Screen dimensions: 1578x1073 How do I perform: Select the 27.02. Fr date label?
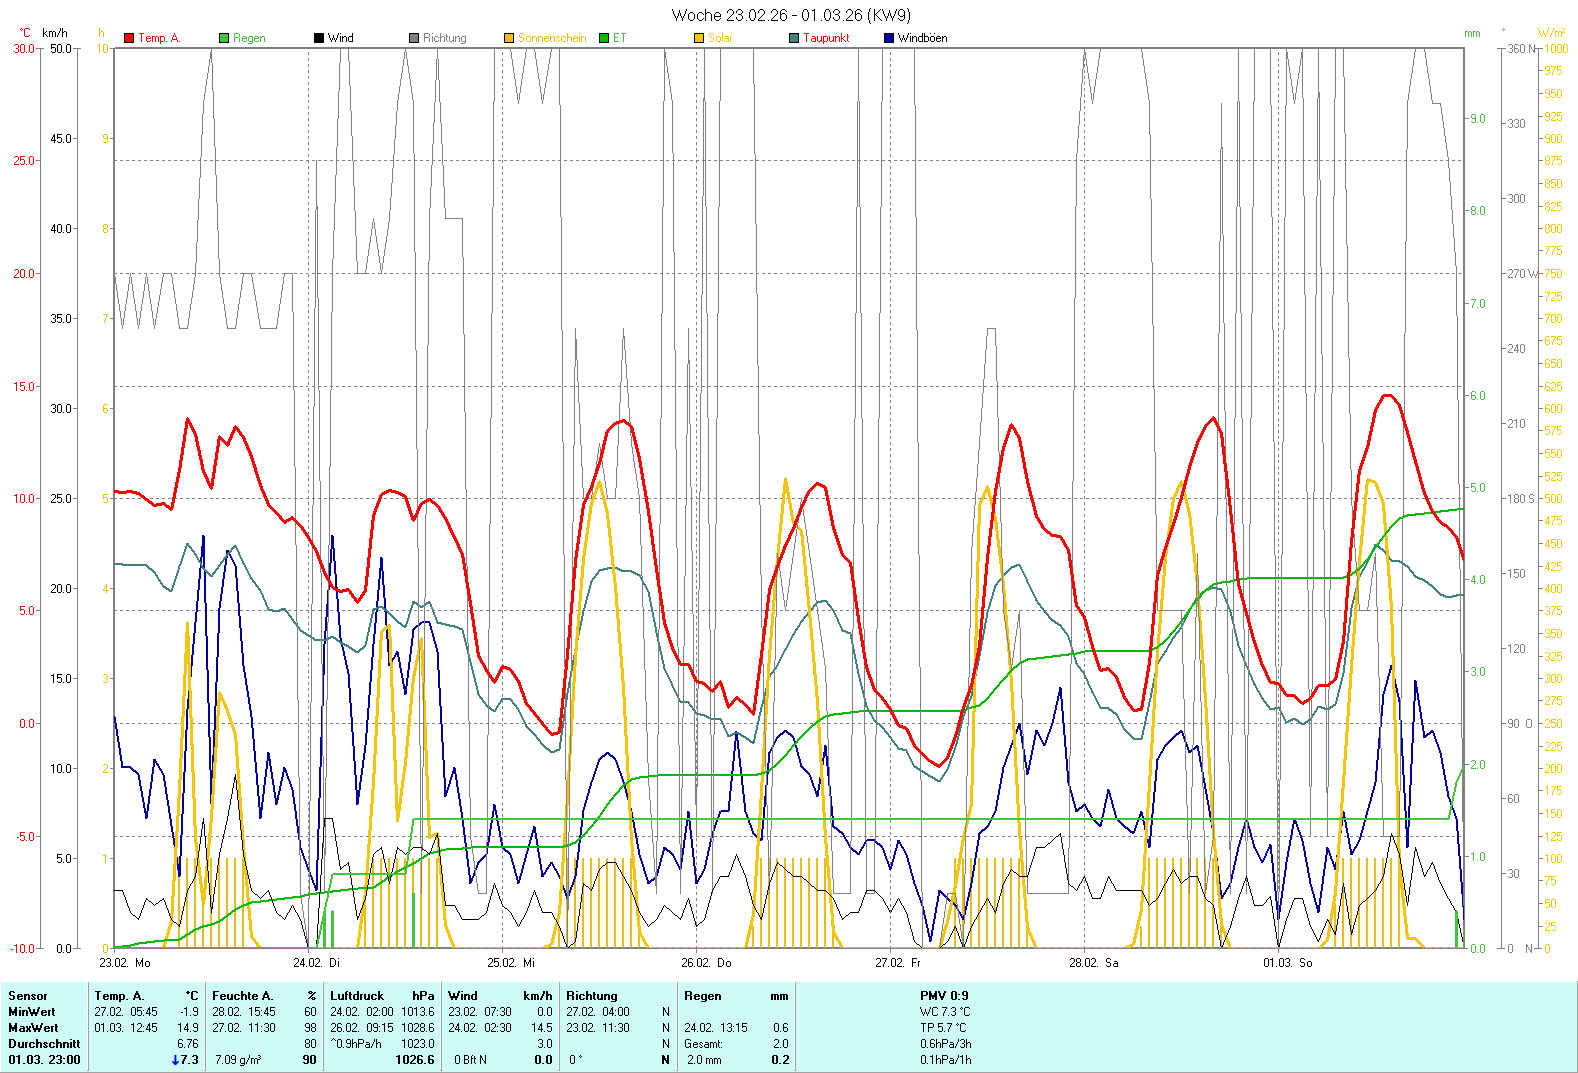897,963
